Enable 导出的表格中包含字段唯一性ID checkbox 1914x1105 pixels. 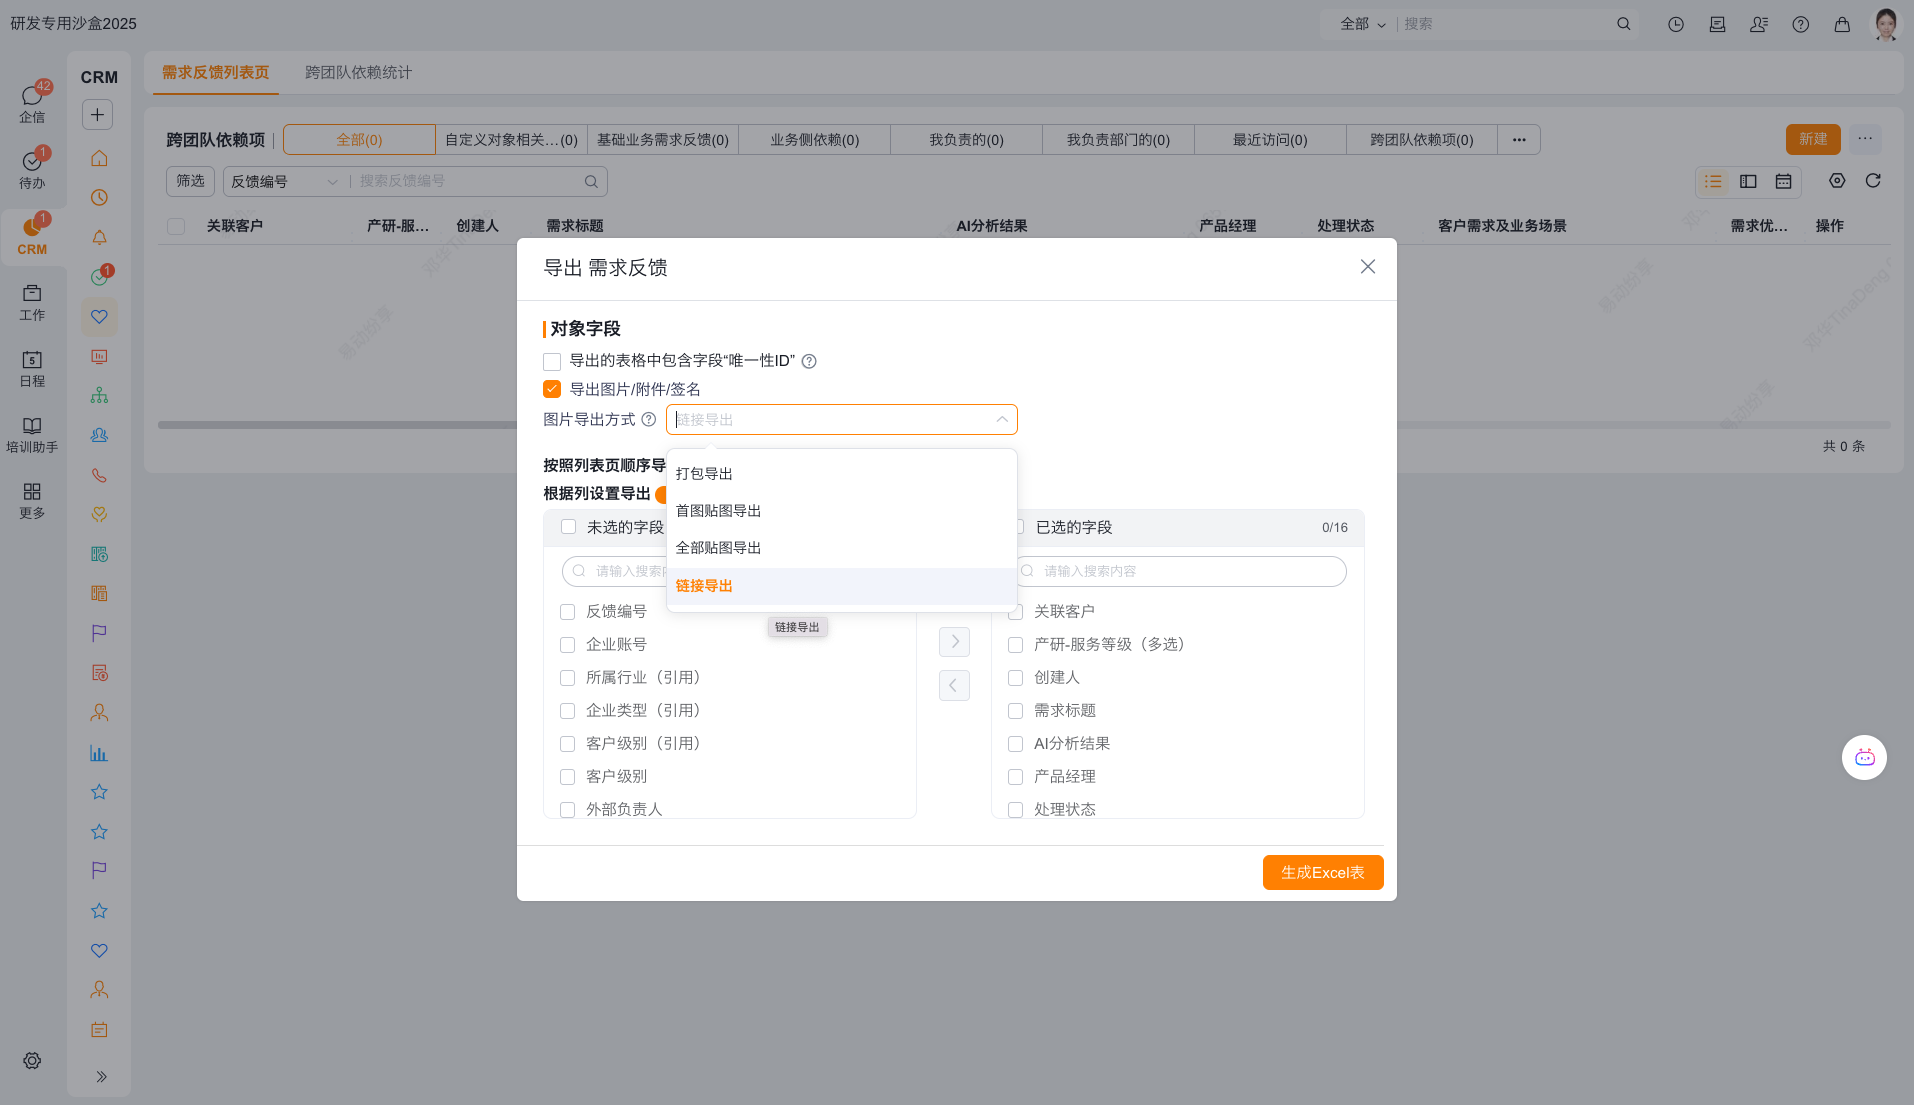(552, 362)
